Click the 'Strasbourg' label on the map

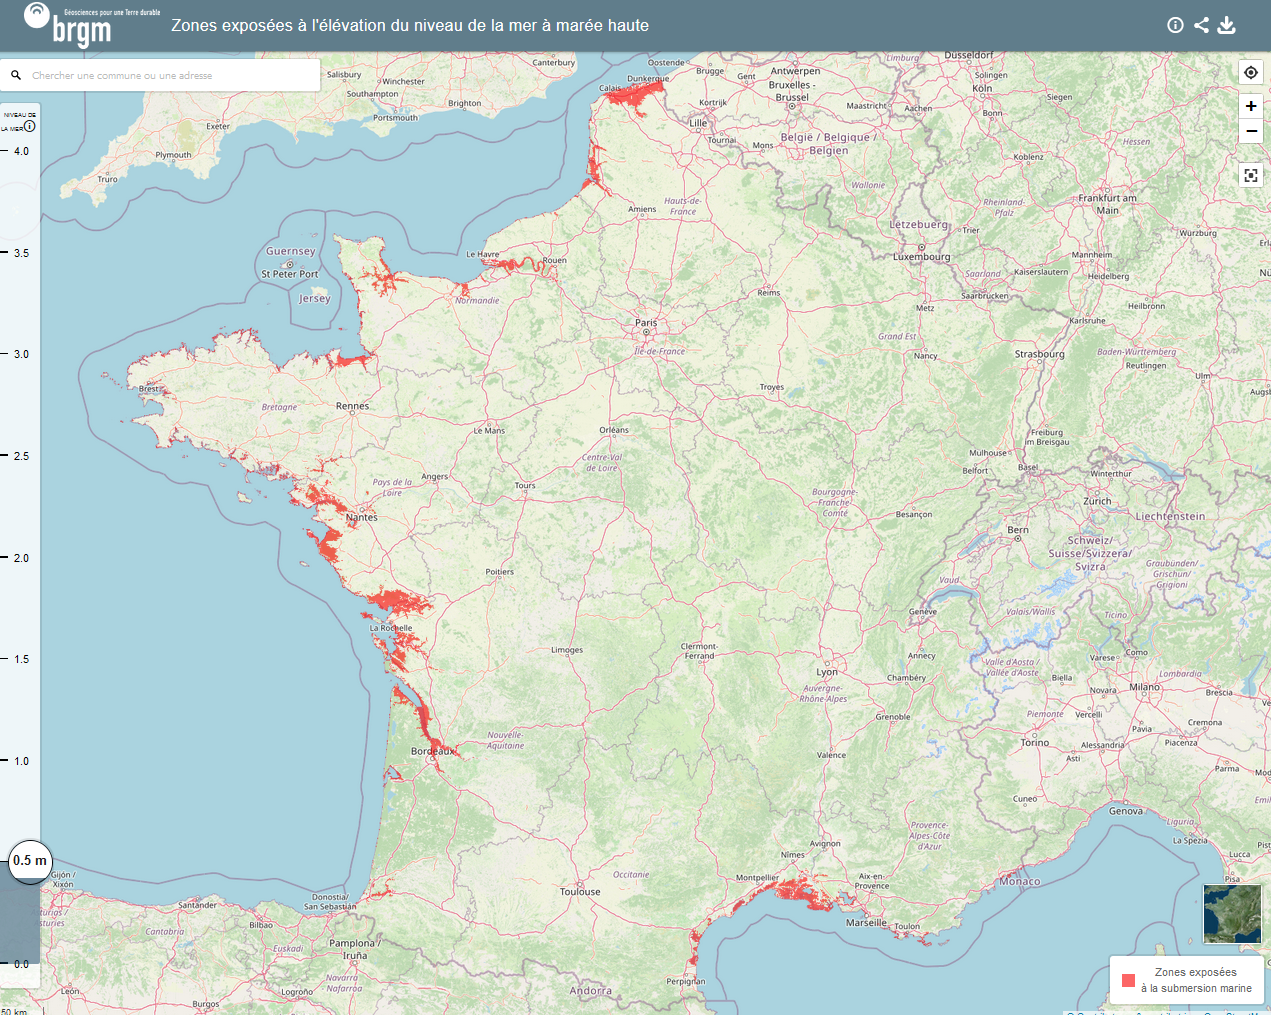1040,354
